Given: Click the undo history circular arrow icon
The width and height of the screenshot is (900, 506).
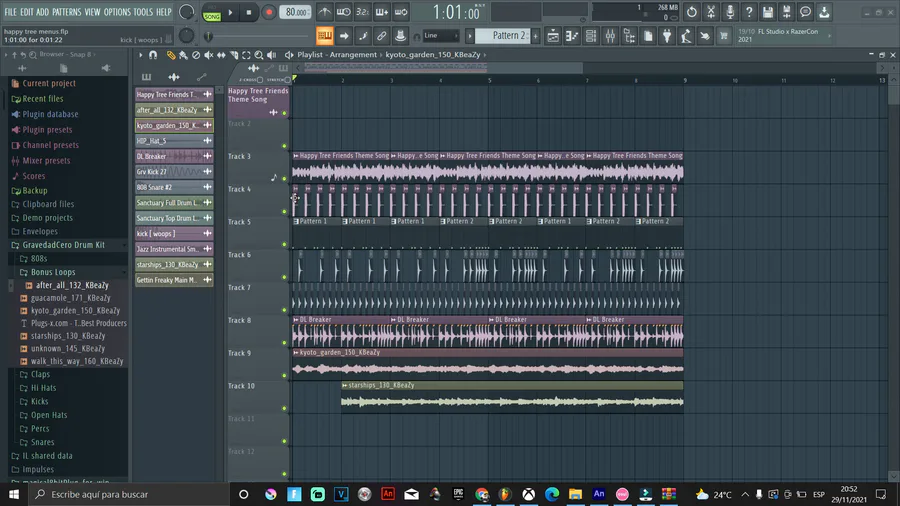Looking at the screenshot, I should click(x=692, y=12).
